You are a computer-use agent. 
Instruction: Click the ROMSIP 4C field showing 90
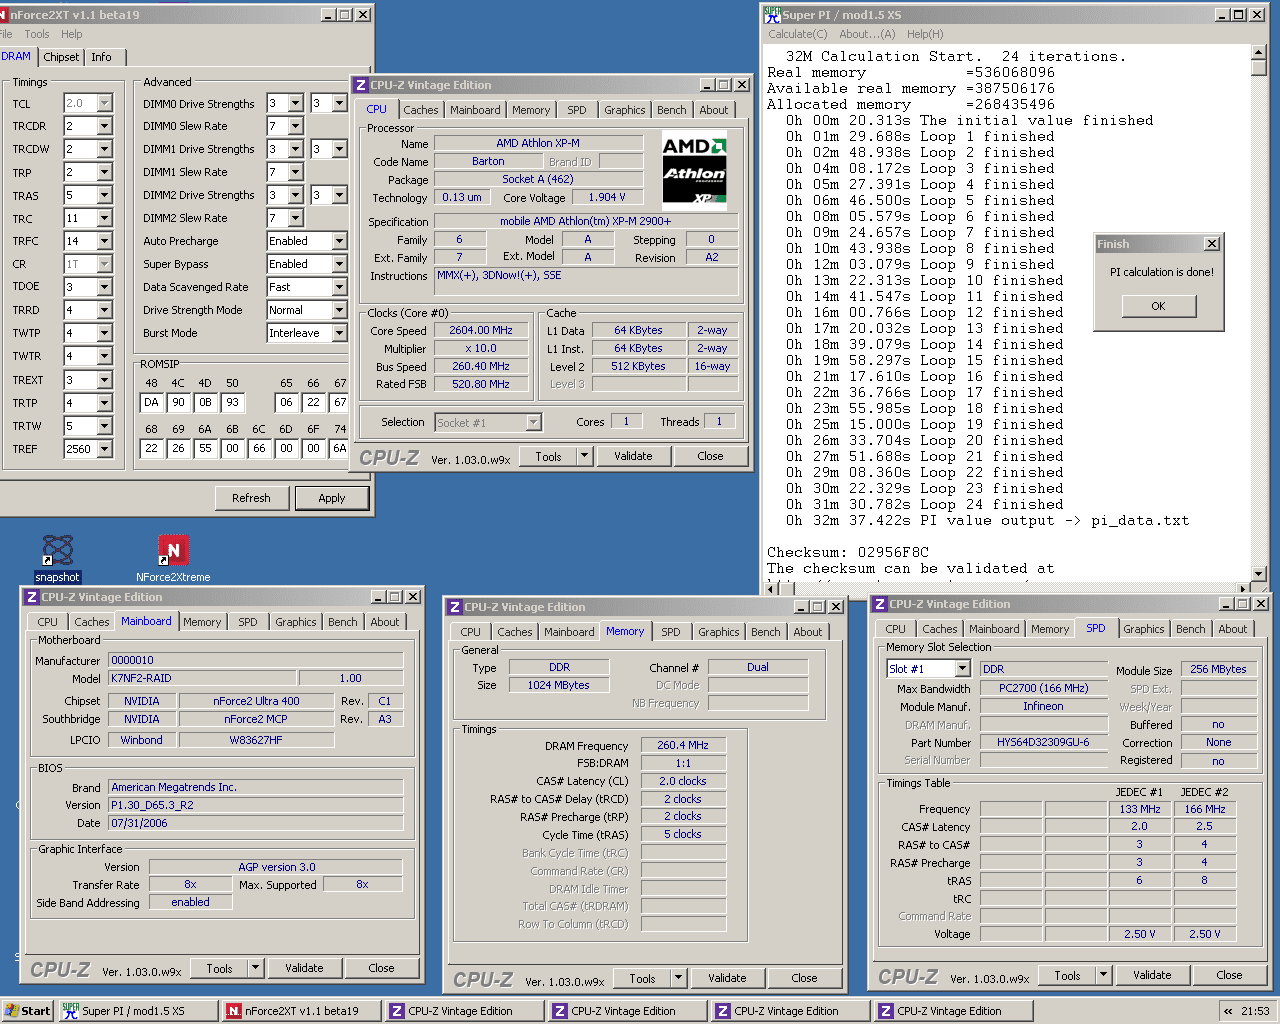pyautogui.click(x=178, y=402)
